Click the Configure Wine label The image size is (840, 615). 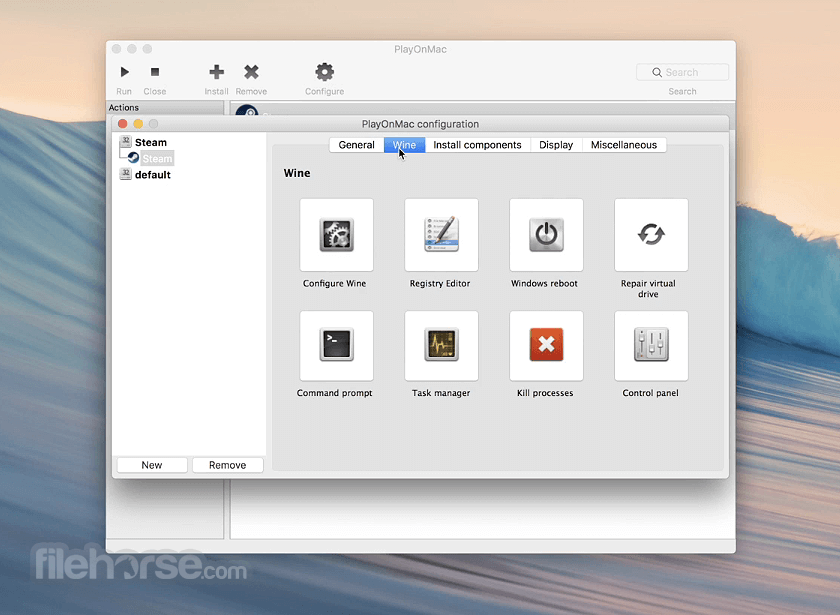[x=334, y=283]
